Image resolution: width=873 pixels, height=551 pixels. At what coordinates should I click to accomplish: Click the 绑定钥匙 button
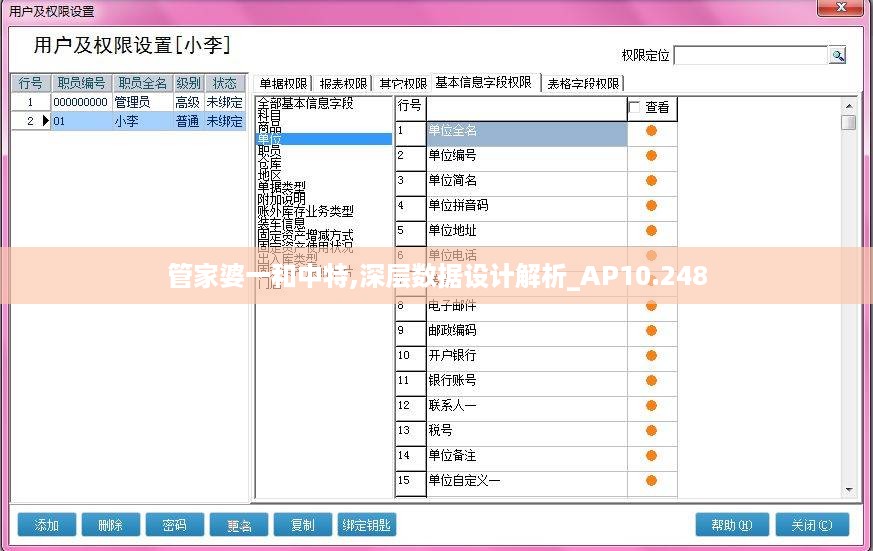pyautogui.click(x=366, y=525)
